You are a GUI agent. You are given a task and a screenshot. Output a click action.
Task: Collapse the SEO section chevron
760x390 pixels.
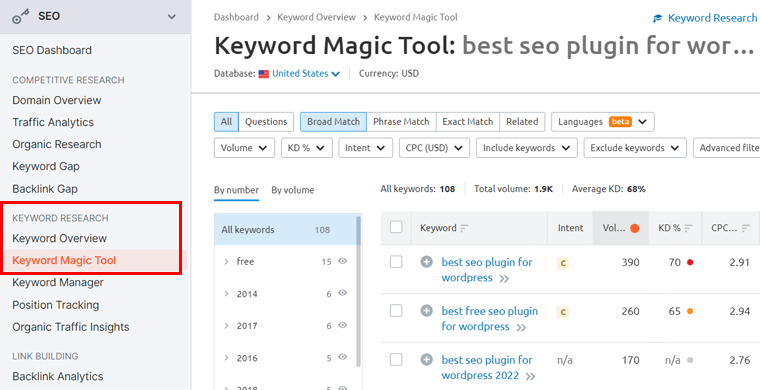172,16
